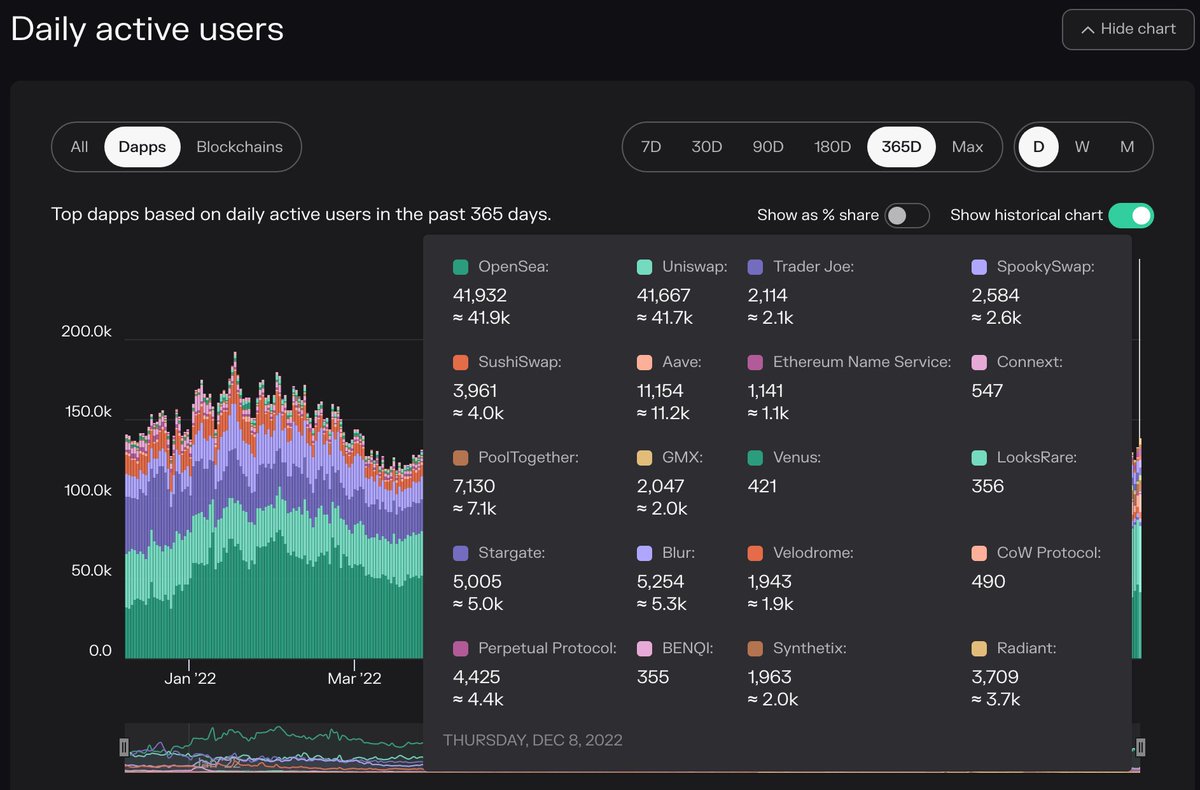Viewport: 1200px width, 790px height.
Task: Click the Aave value 11,154
Action: click(x=660, y=391)
